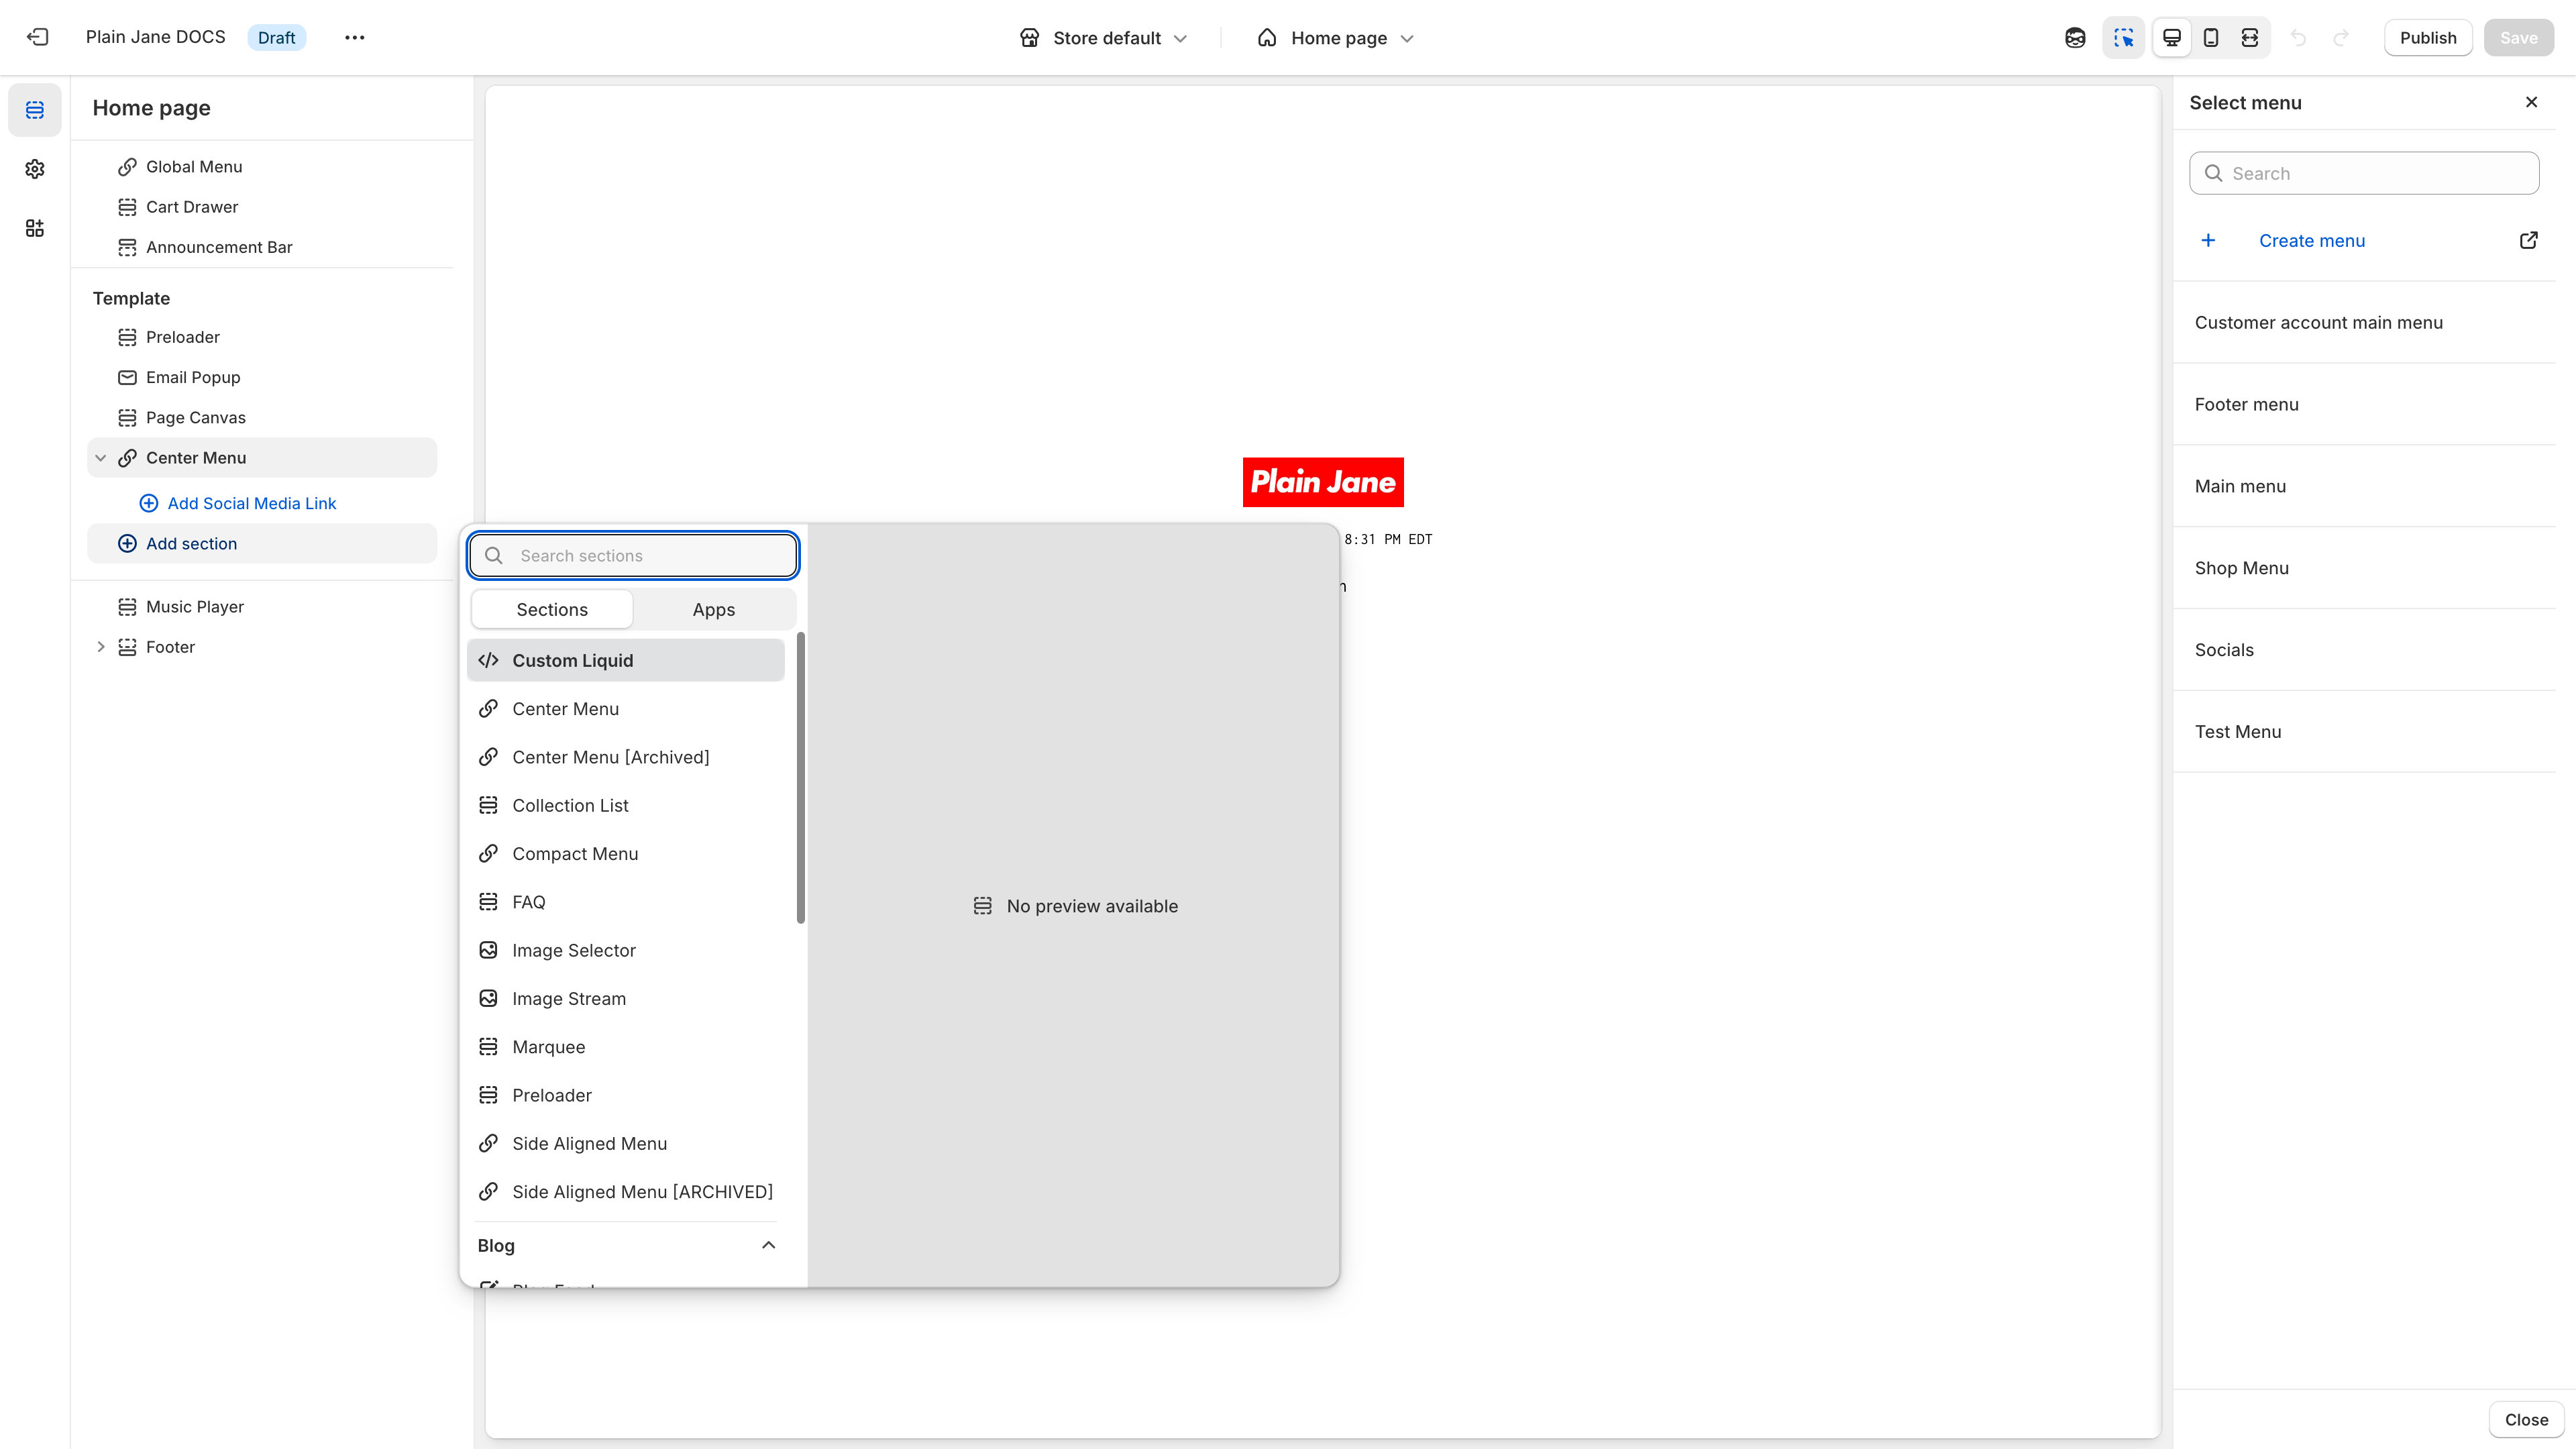
Task: Select the Sections panel icon in left sidebar
Action: [x=35, y=110]
